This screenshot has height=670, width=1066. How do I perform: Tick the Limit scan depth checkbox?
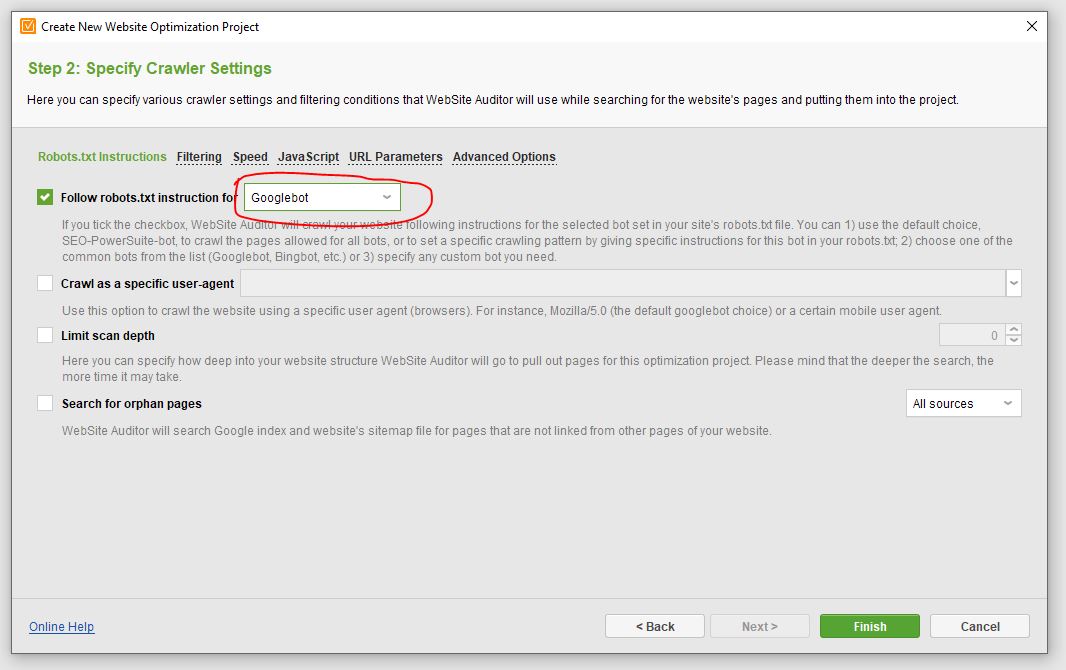[x=45, y=336]
